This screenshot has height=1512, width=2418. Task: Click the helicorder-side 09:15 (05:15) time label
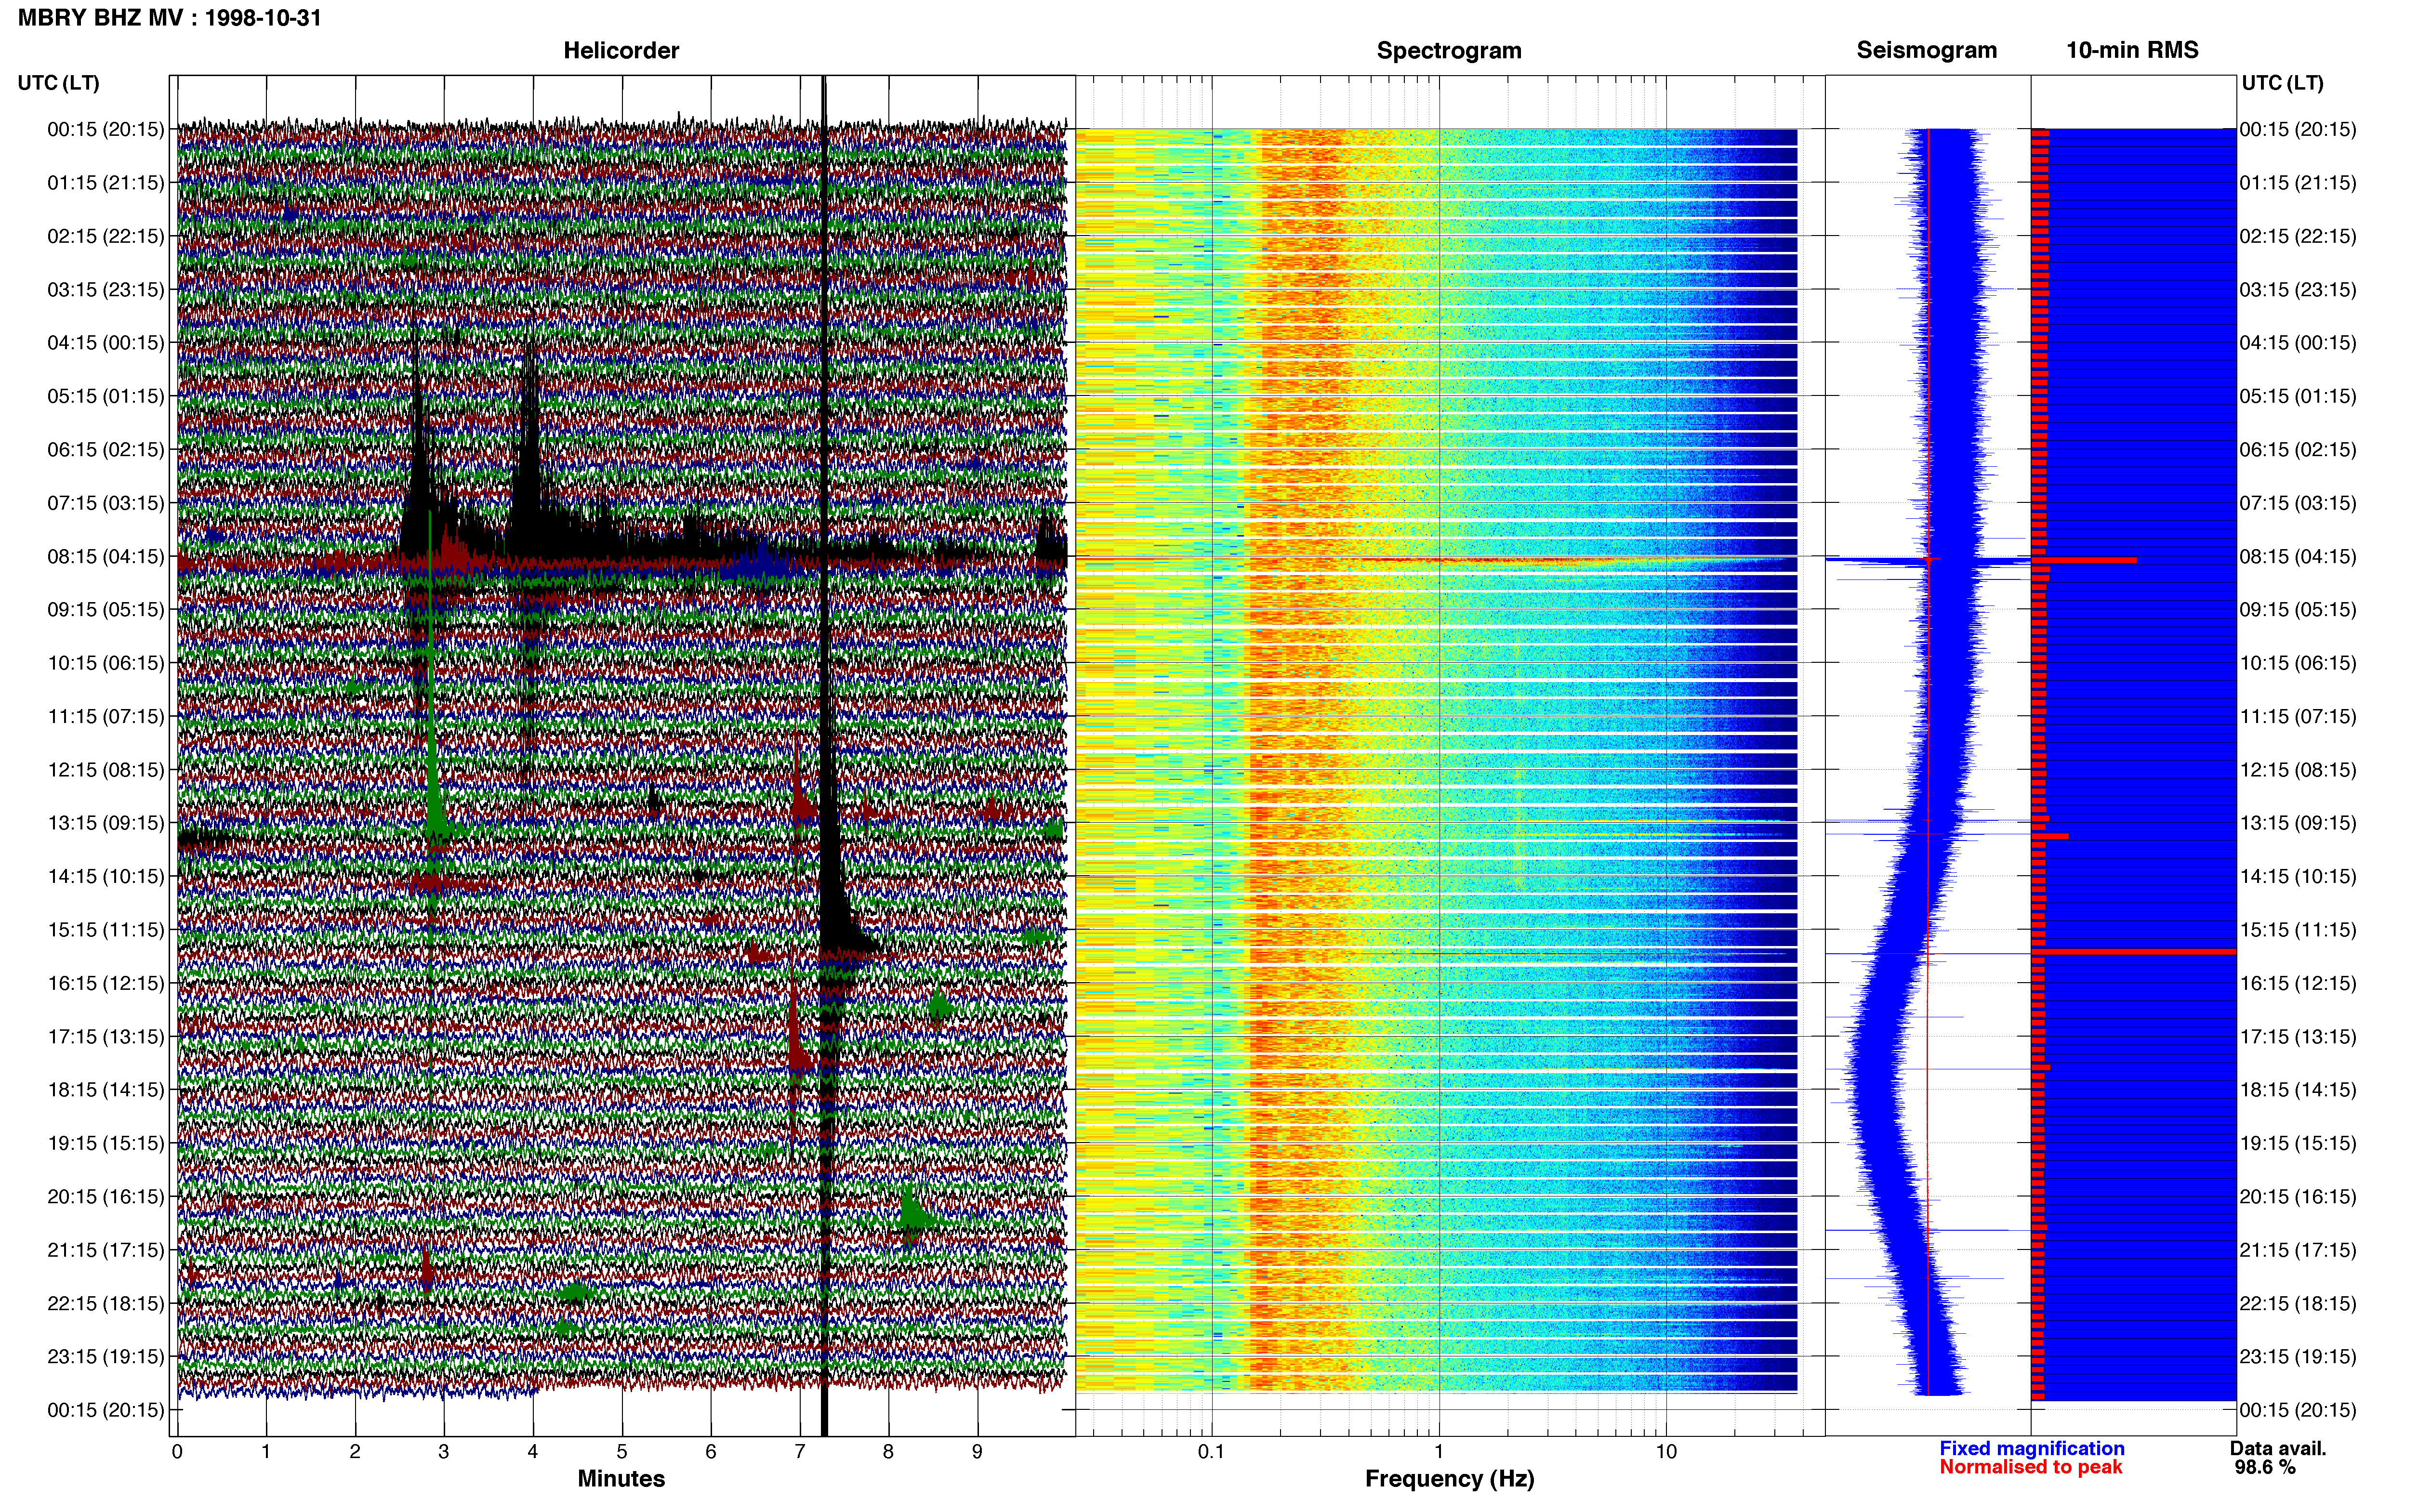click(x=106, y=610)
